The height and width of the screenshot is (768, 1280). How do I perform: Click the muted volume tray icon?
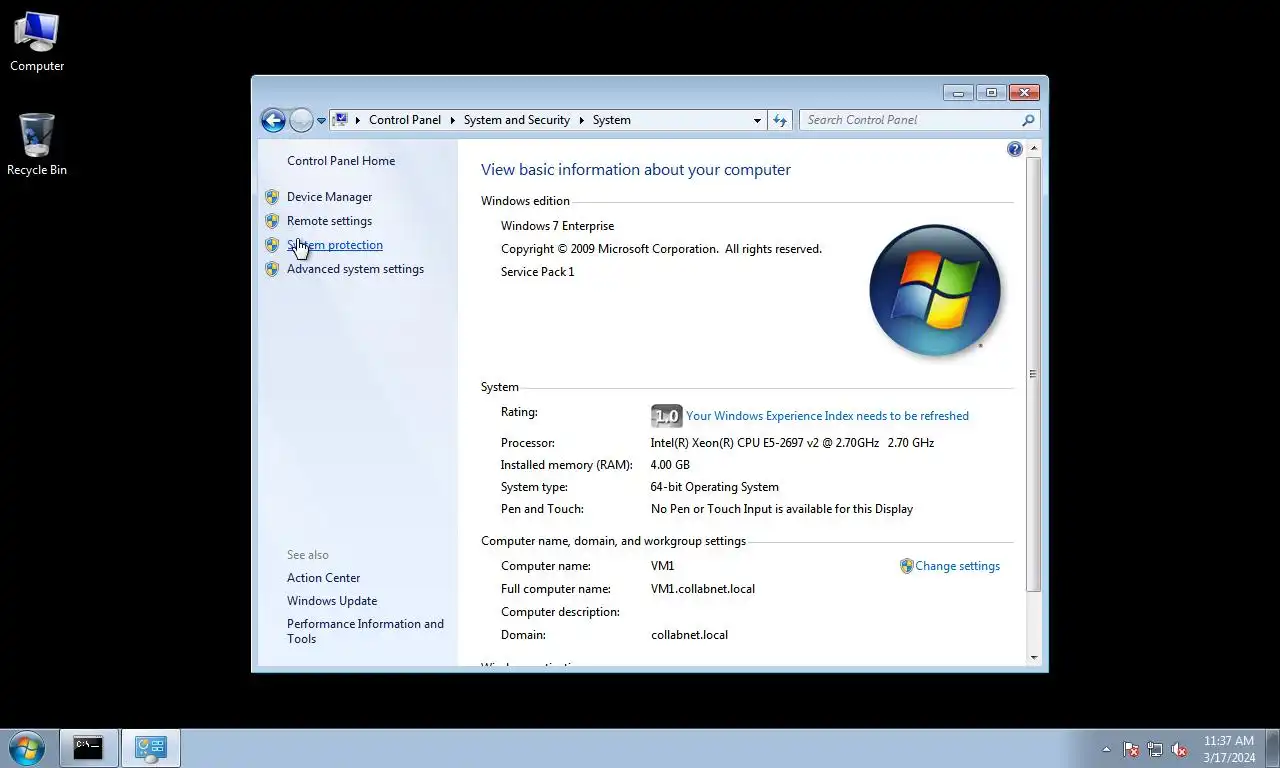click(x=1179, y=749)
